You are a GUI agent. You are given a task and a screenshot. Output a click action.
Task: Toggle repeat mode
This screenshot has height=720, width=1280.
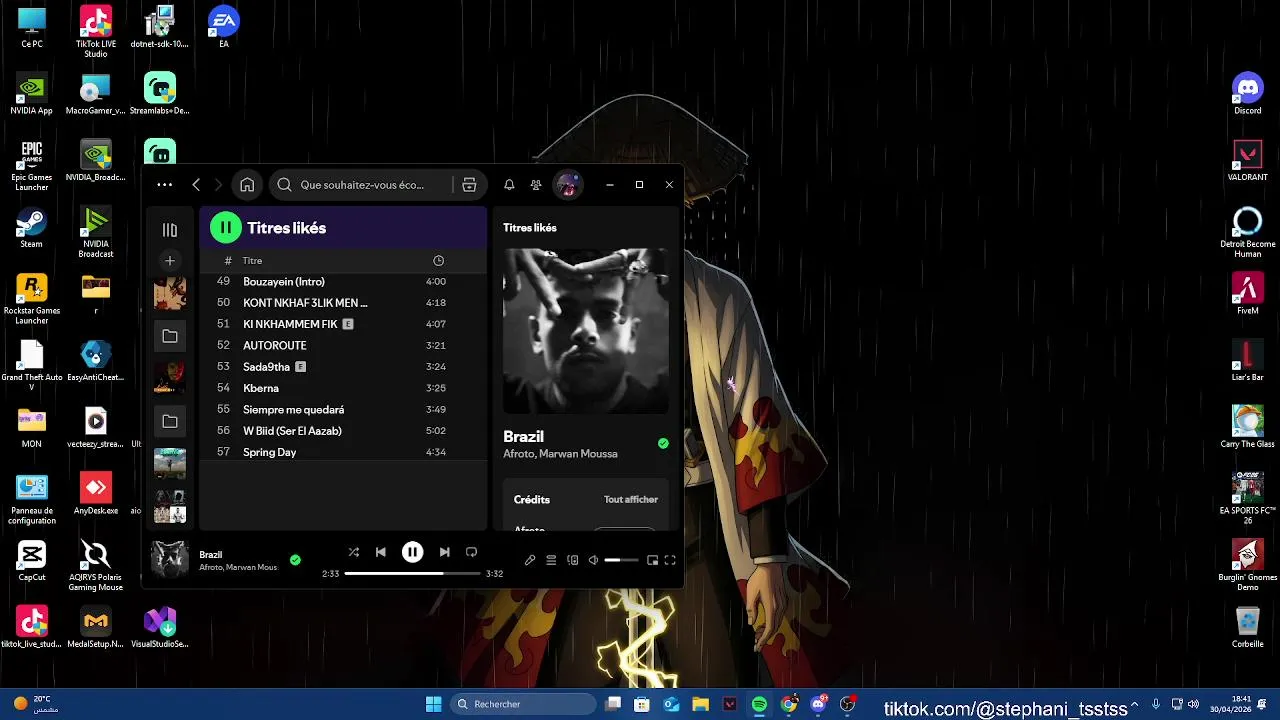click(472, 552)
